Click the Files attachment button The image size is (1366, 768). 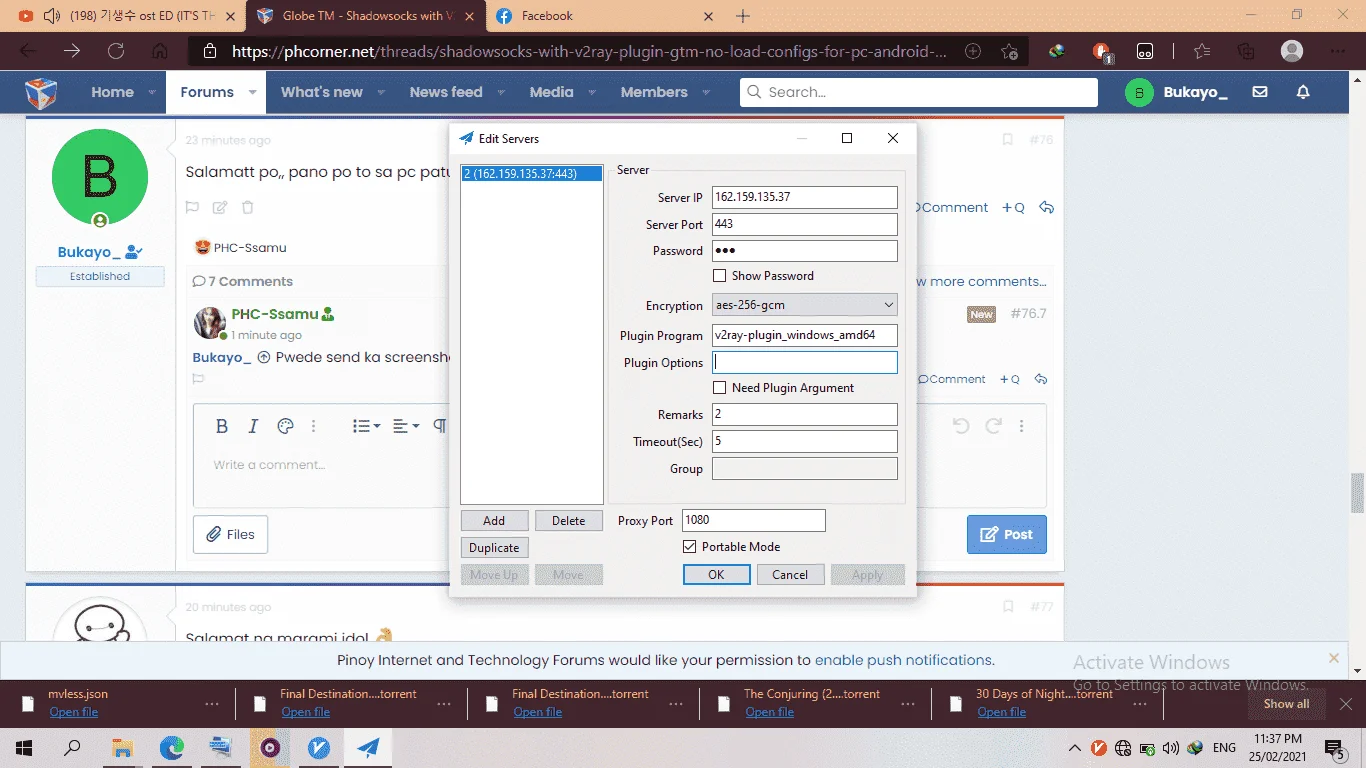(230, 534)
